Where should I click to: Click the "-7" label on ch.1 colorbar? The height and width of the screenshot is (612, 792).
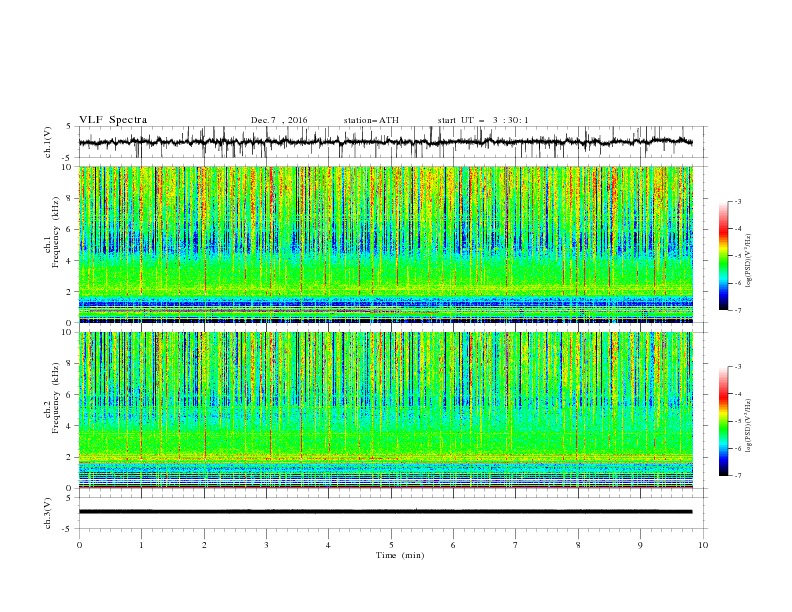coord(737,310)
